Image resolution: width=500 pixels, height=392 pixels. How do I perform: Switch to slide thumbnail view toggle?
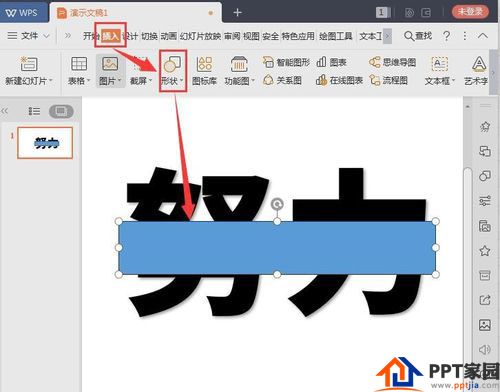tap(61, 111)
